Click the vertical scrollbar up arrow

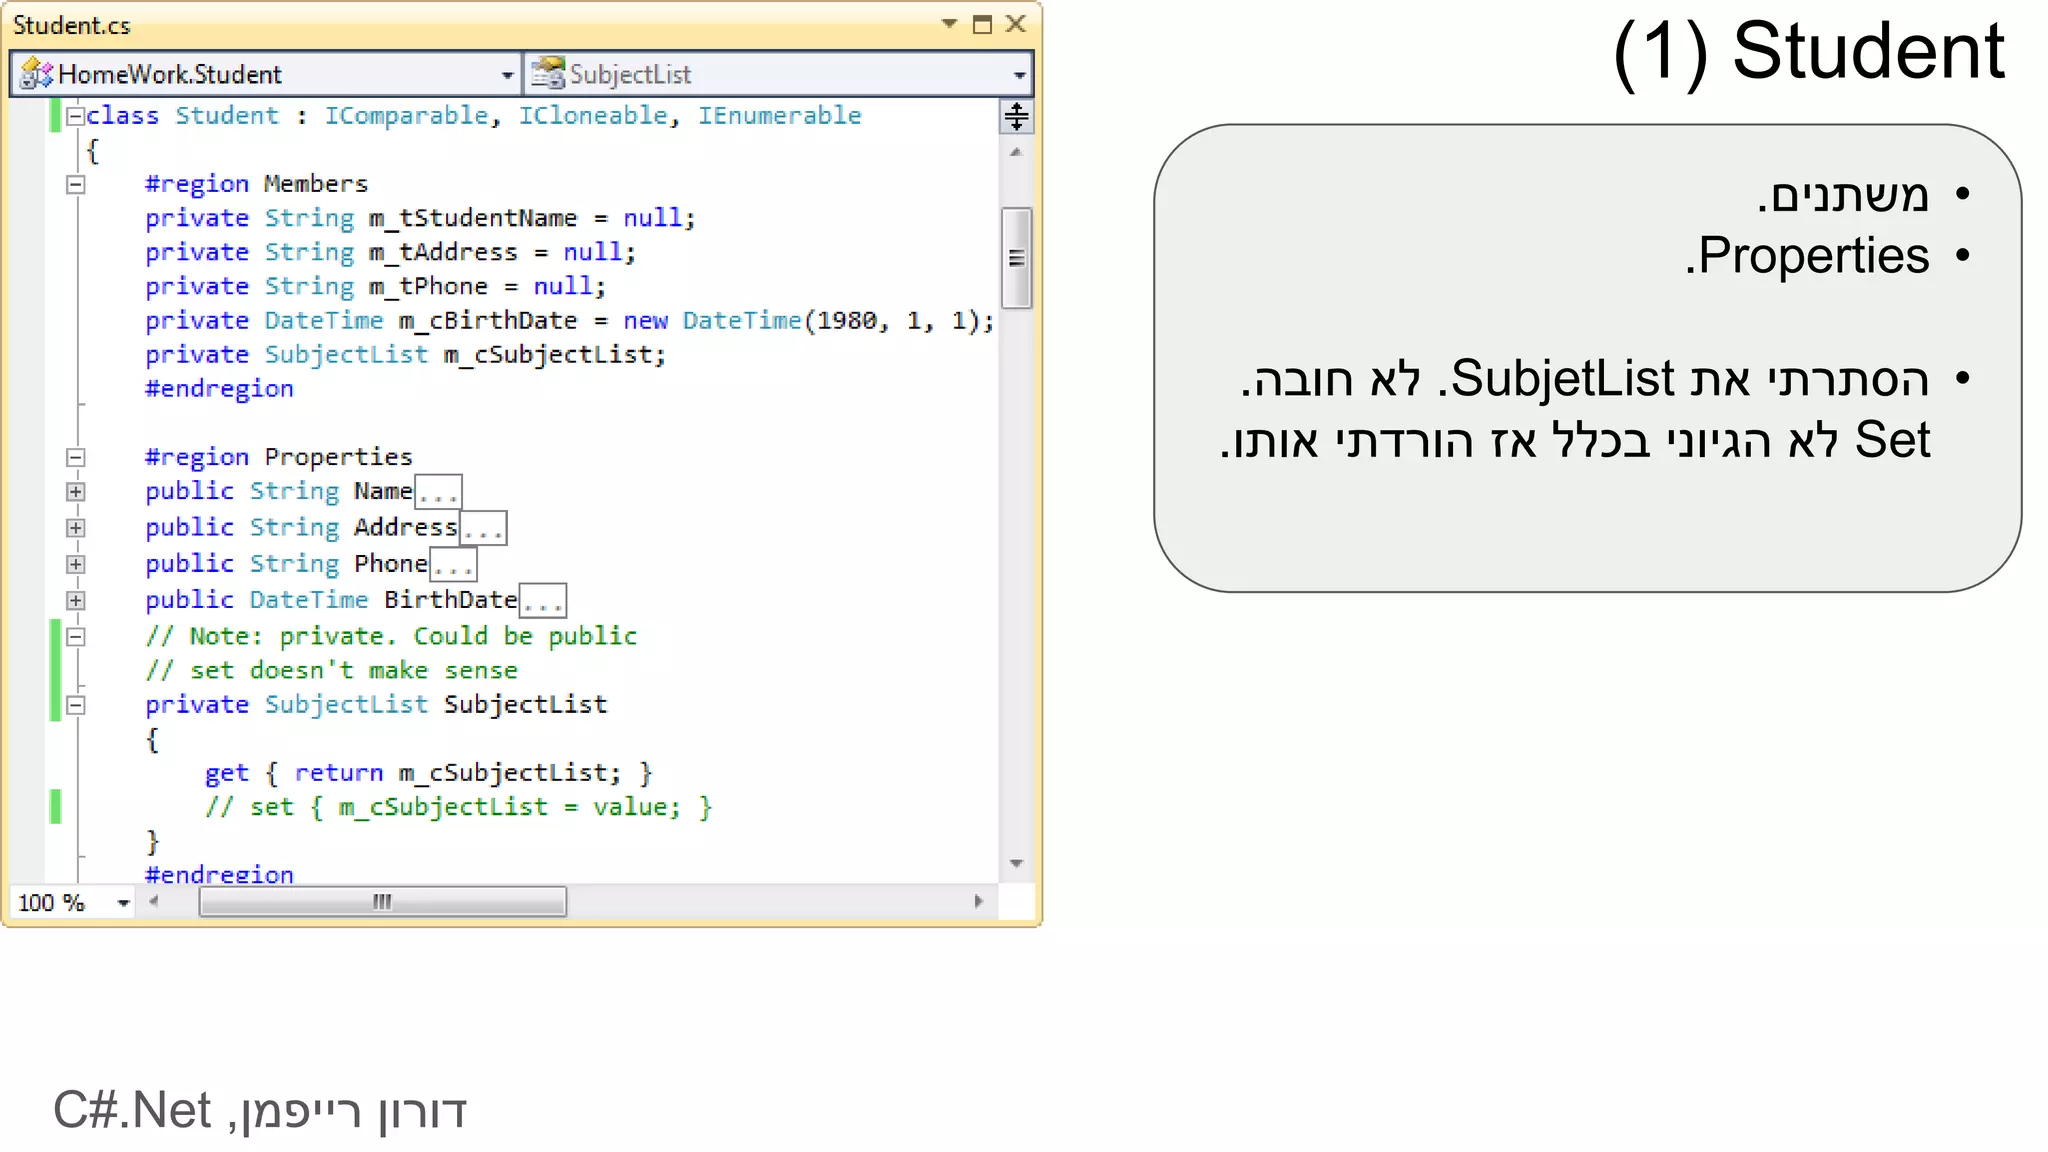1016,153
